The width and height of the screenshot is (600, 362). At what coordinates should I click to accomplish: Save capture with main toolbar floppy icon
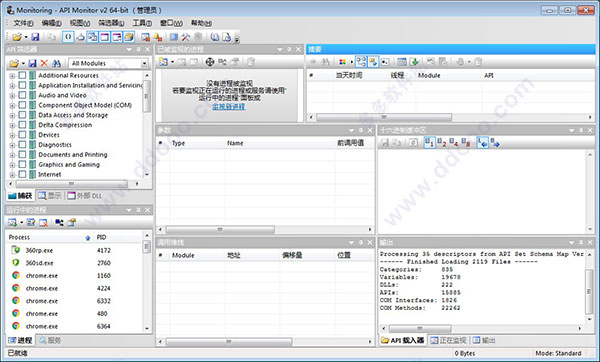(x=35, y=37)
